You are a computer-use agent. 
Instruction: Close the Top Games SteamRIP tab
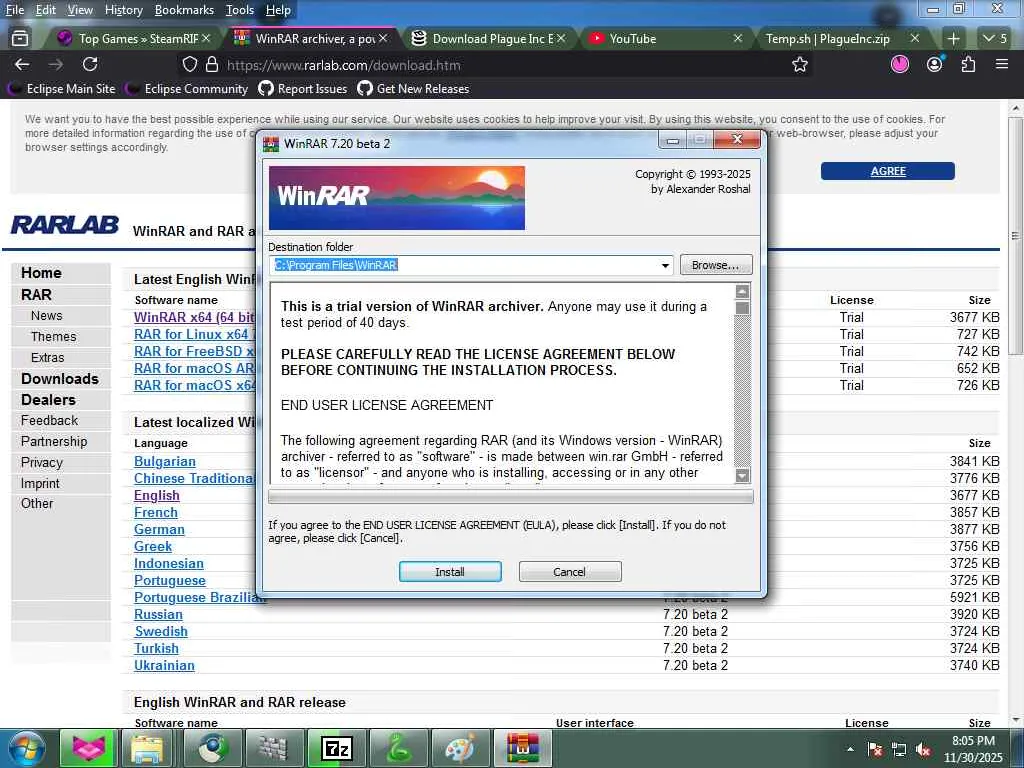point(206,39)
